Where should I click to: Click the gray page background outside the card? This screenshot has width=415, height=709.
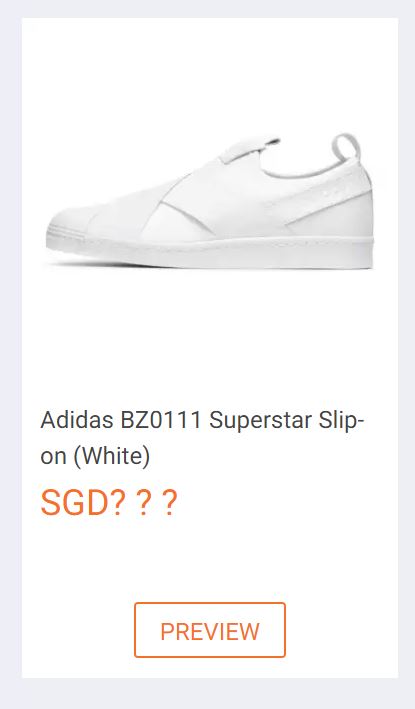click(x=10, y=353)
